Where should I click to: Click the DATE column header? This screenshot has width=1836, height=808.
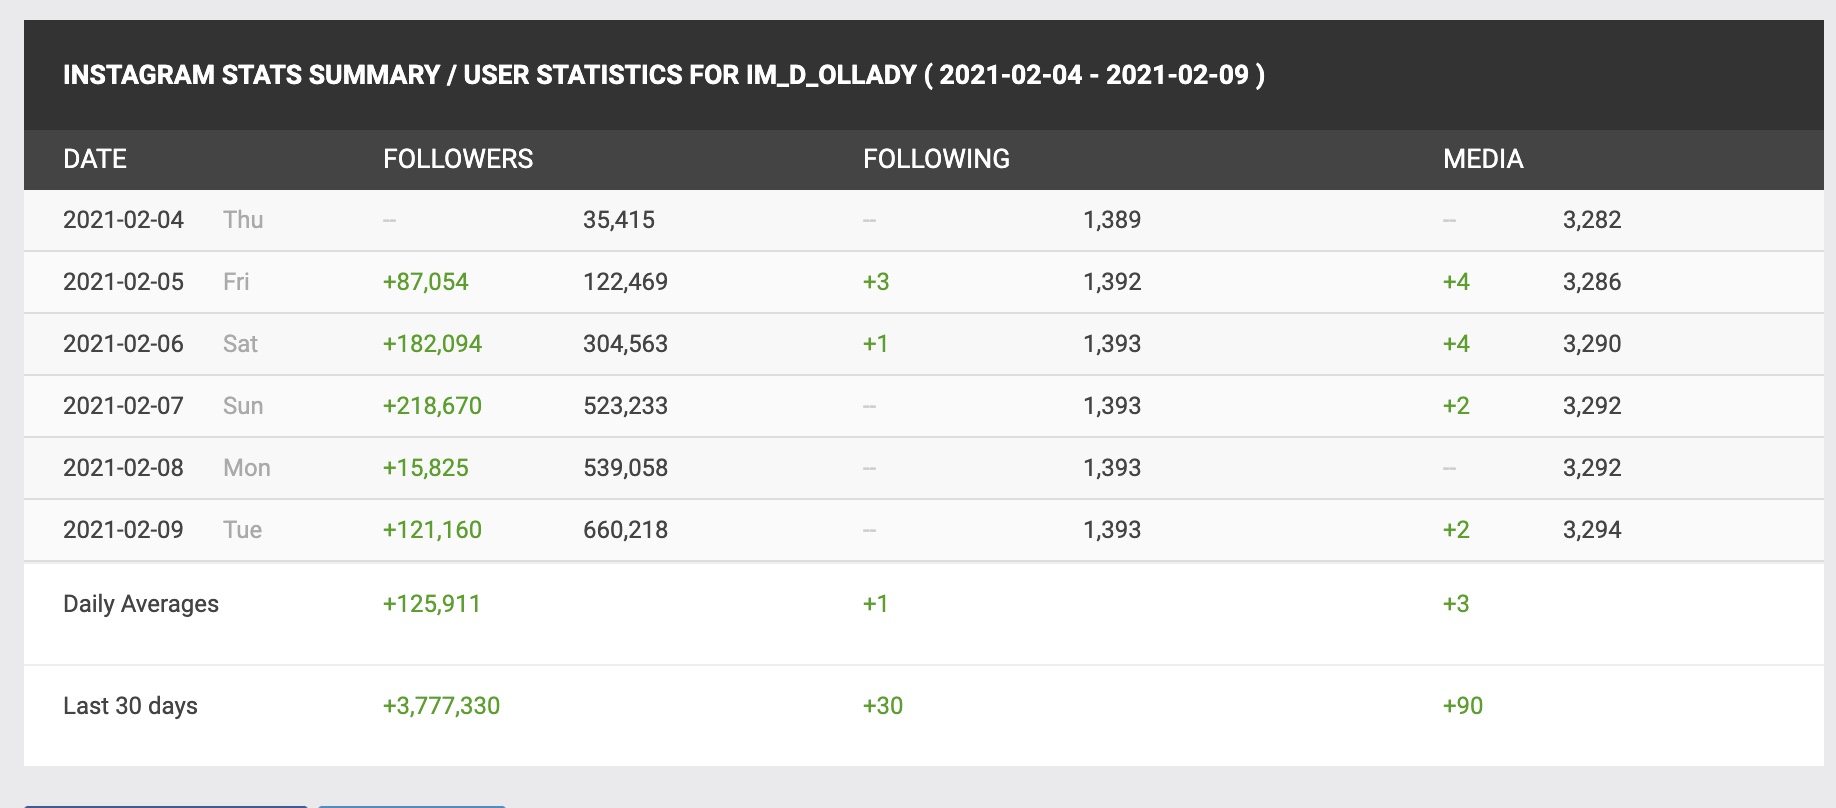pos(95,159)
